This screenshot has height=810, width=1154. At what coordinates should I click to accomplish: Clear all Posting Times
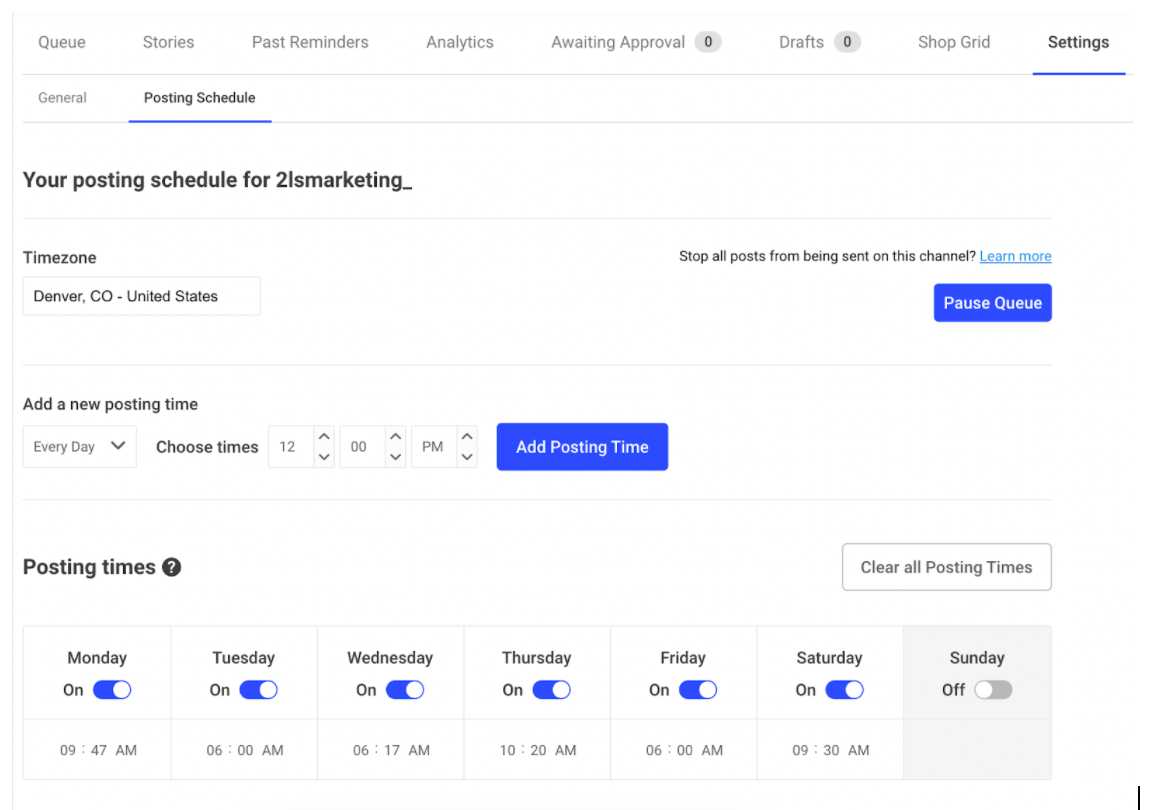point(946,567)
